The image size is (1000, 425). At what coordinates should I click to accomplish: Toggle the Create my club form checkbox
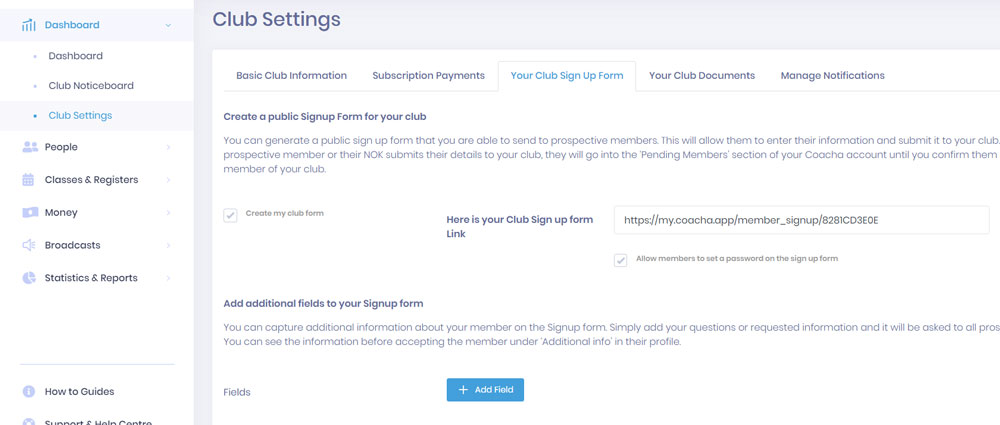[x=230, y=215]
